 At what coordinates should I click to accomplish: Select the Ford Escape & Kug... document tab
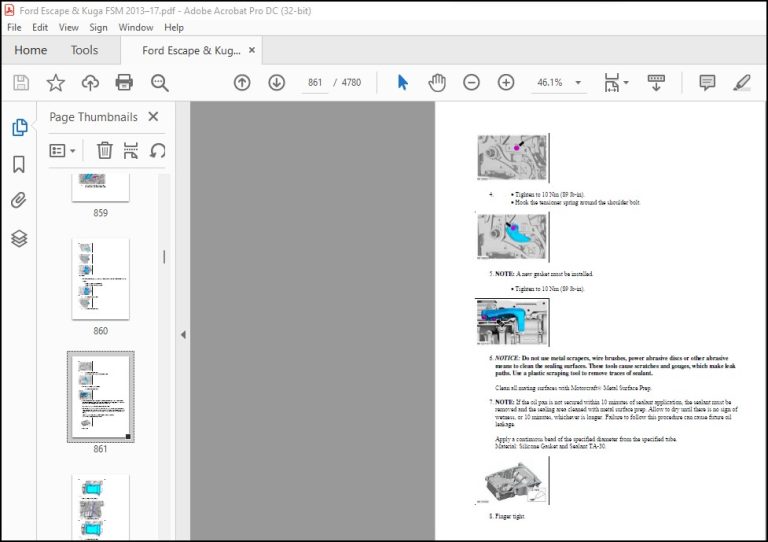(x=191, y=50)
